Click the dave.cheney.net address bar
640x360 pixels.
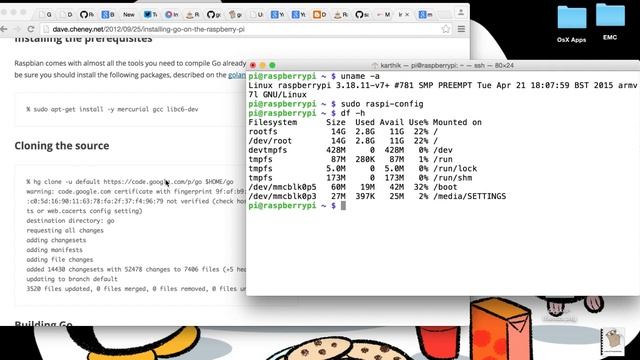[247, 29]
